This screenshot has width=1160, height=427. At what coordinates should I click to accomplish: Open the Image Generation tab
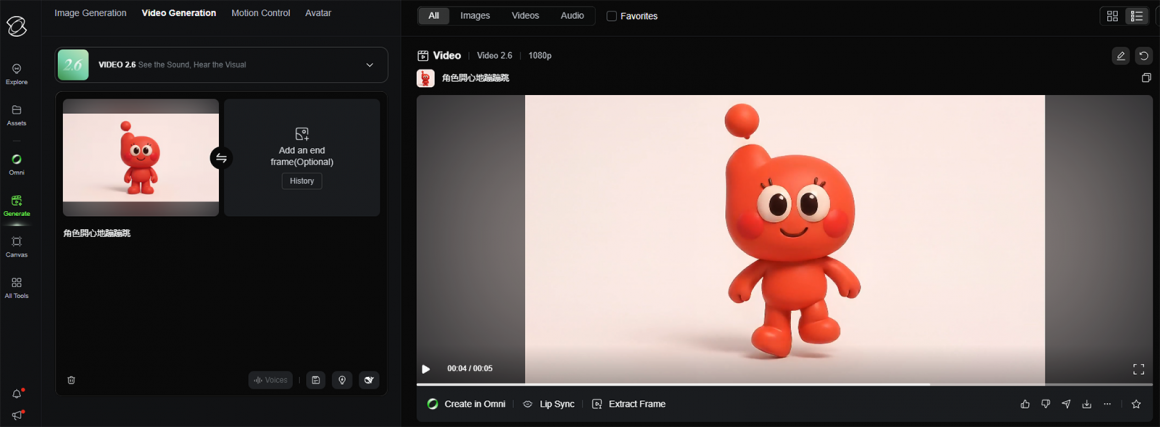(90, 13)
